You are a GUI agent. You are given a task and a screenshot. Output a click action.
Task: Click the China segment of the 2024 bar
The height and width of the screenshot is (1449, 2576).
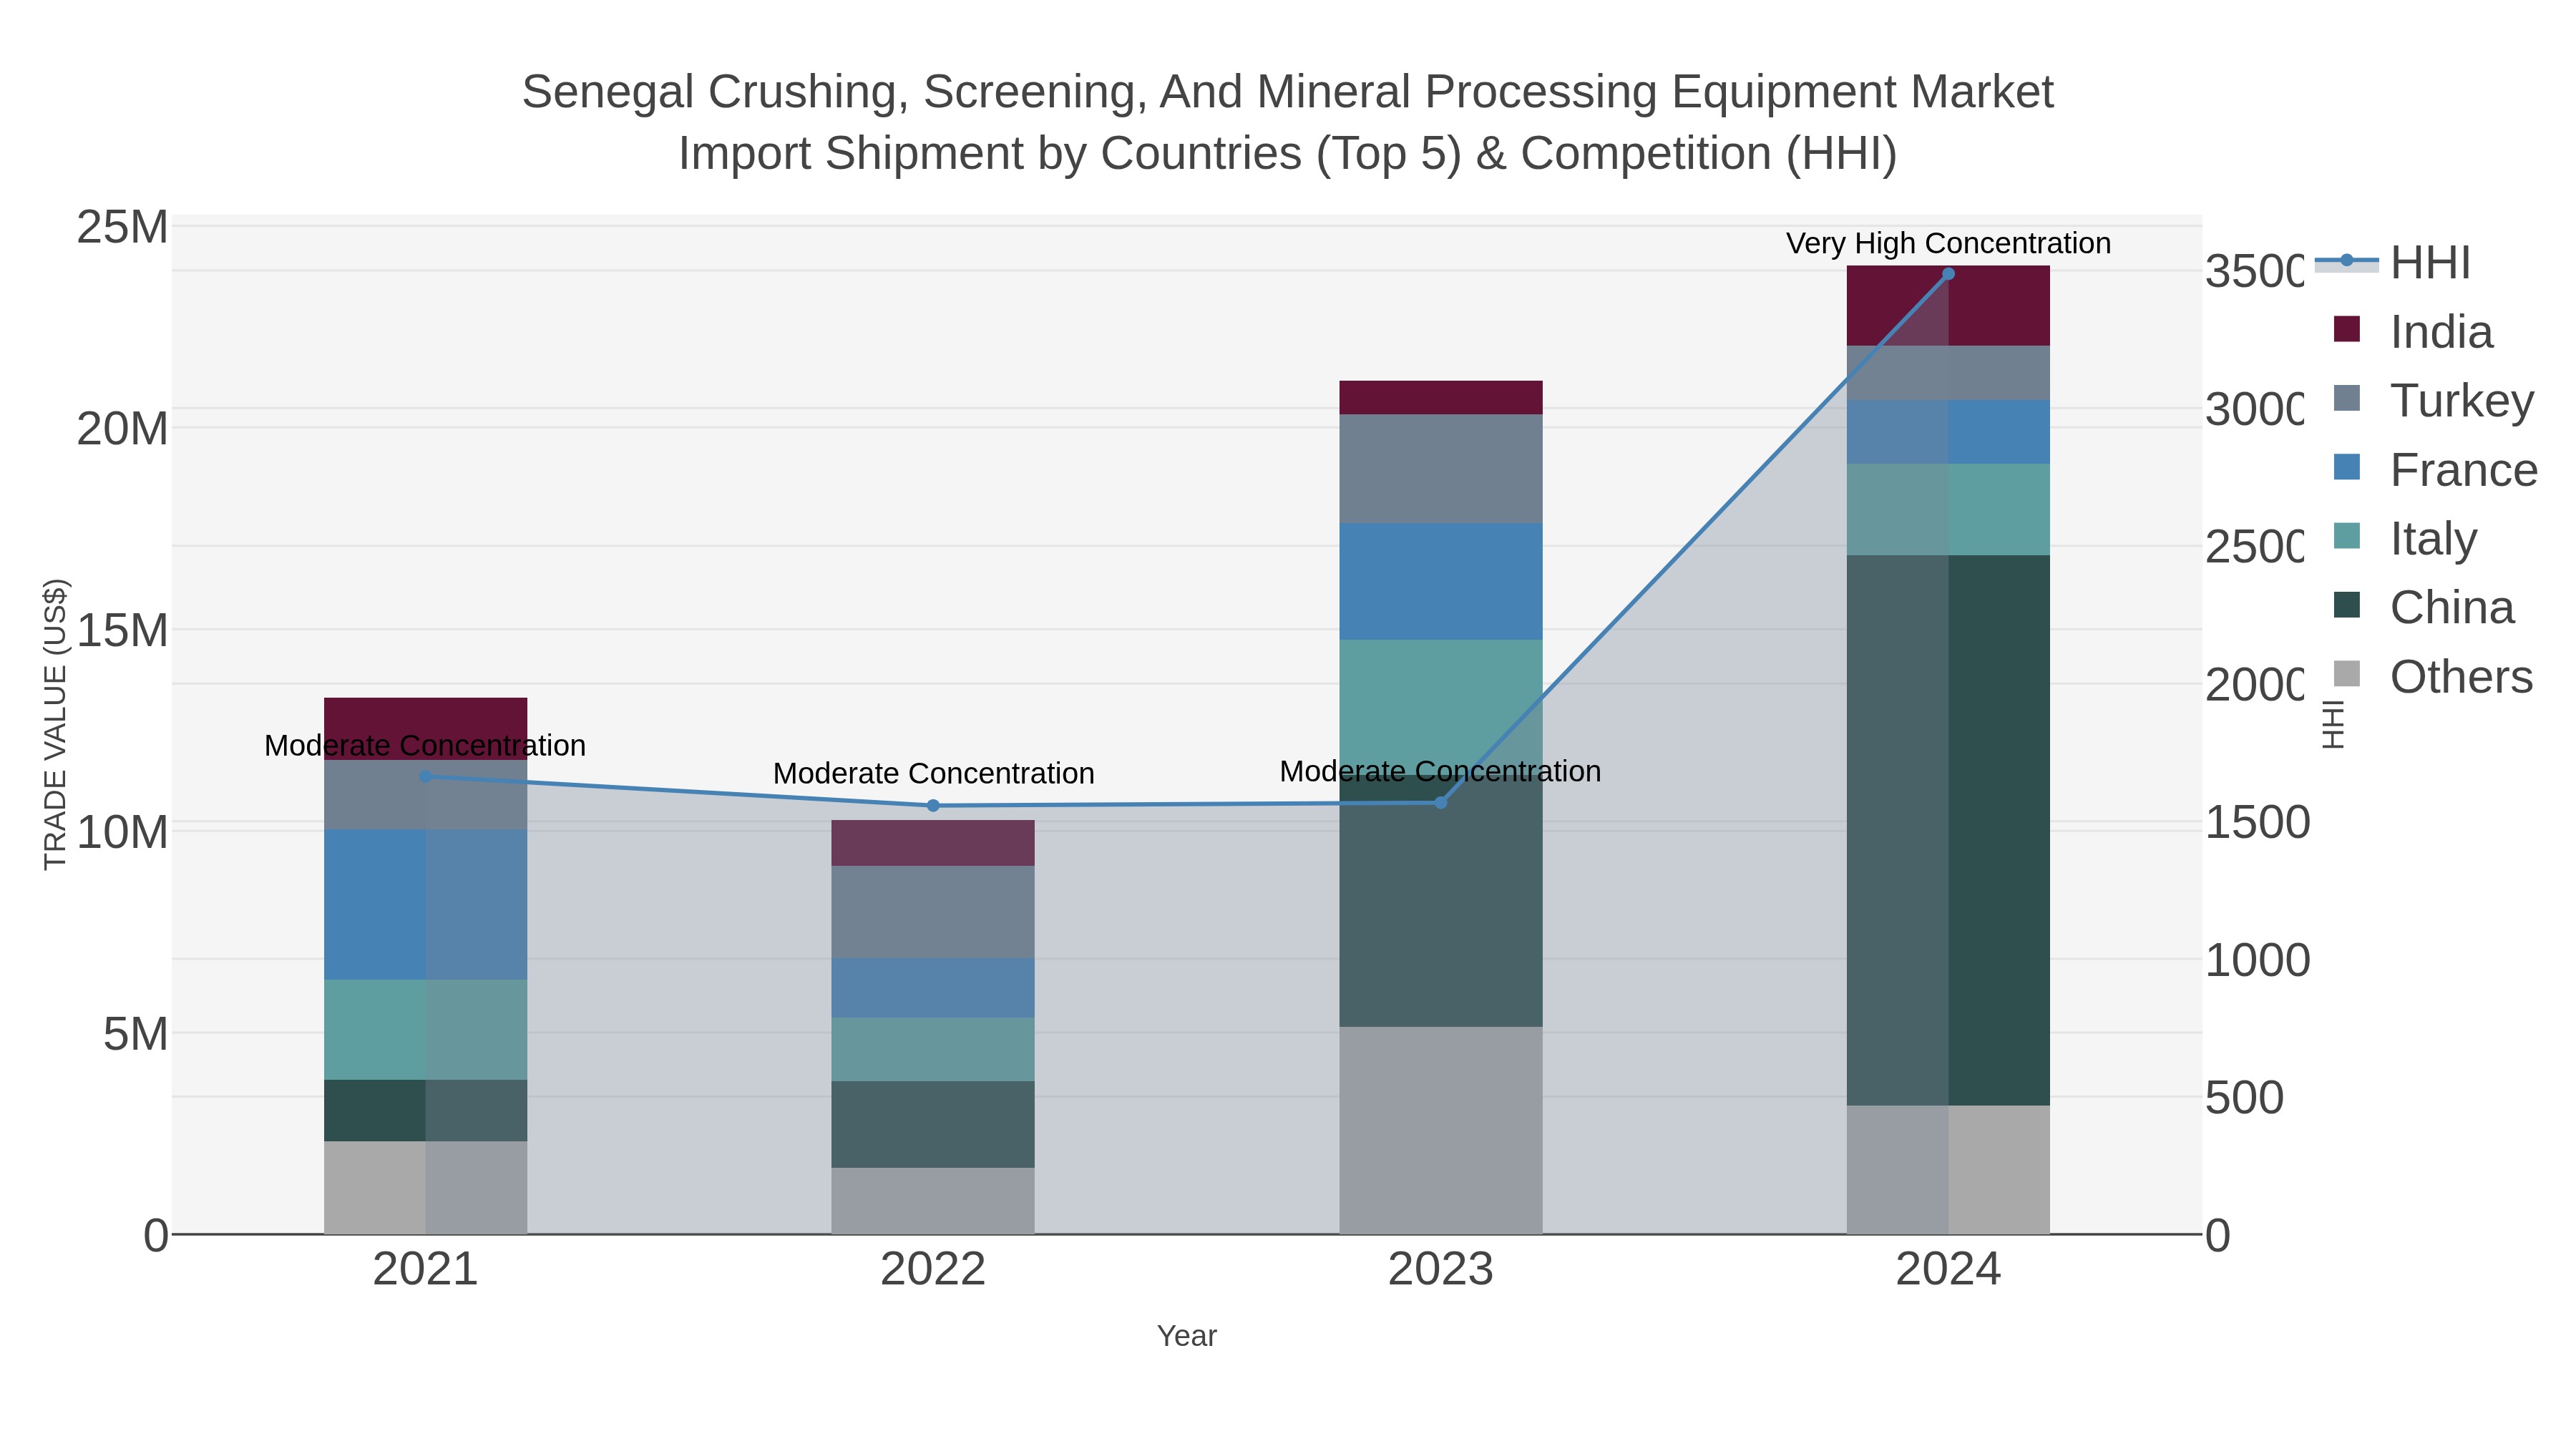[1948, 830]
